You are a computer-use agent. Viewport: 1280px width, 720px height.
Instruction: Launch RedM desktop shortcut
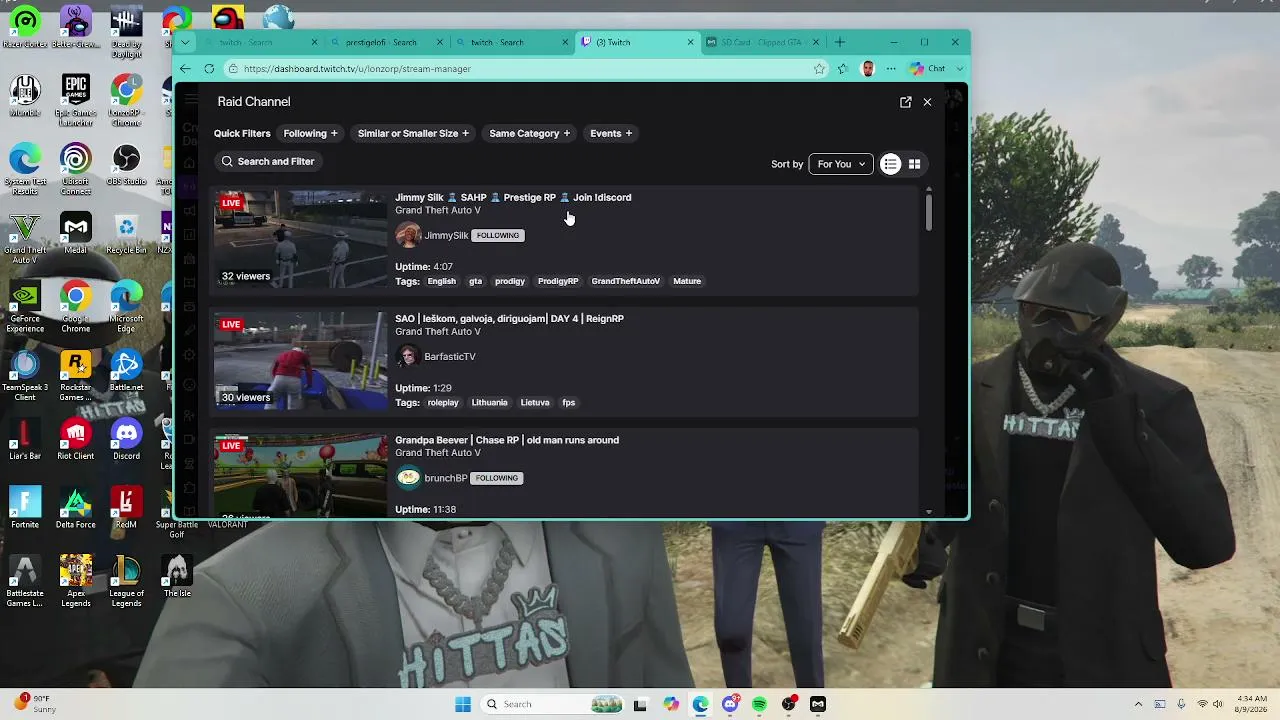[126, 508]
